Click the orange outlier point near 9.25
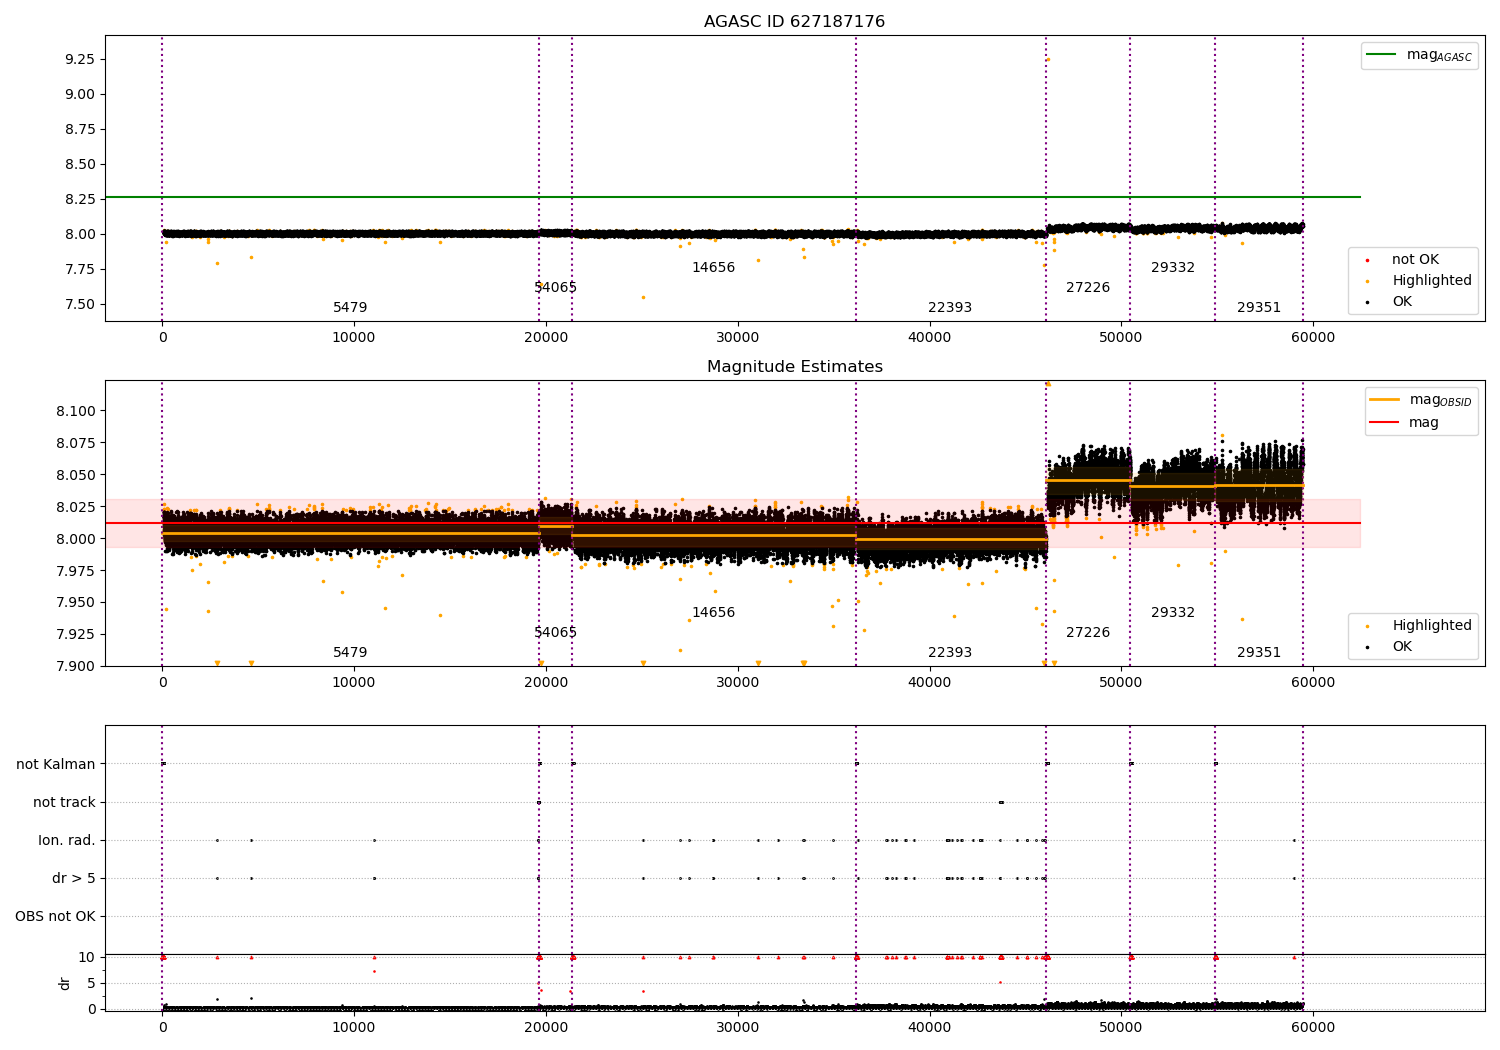The width and height of the screenshot is (1500, 1050). pos(1047,59)
